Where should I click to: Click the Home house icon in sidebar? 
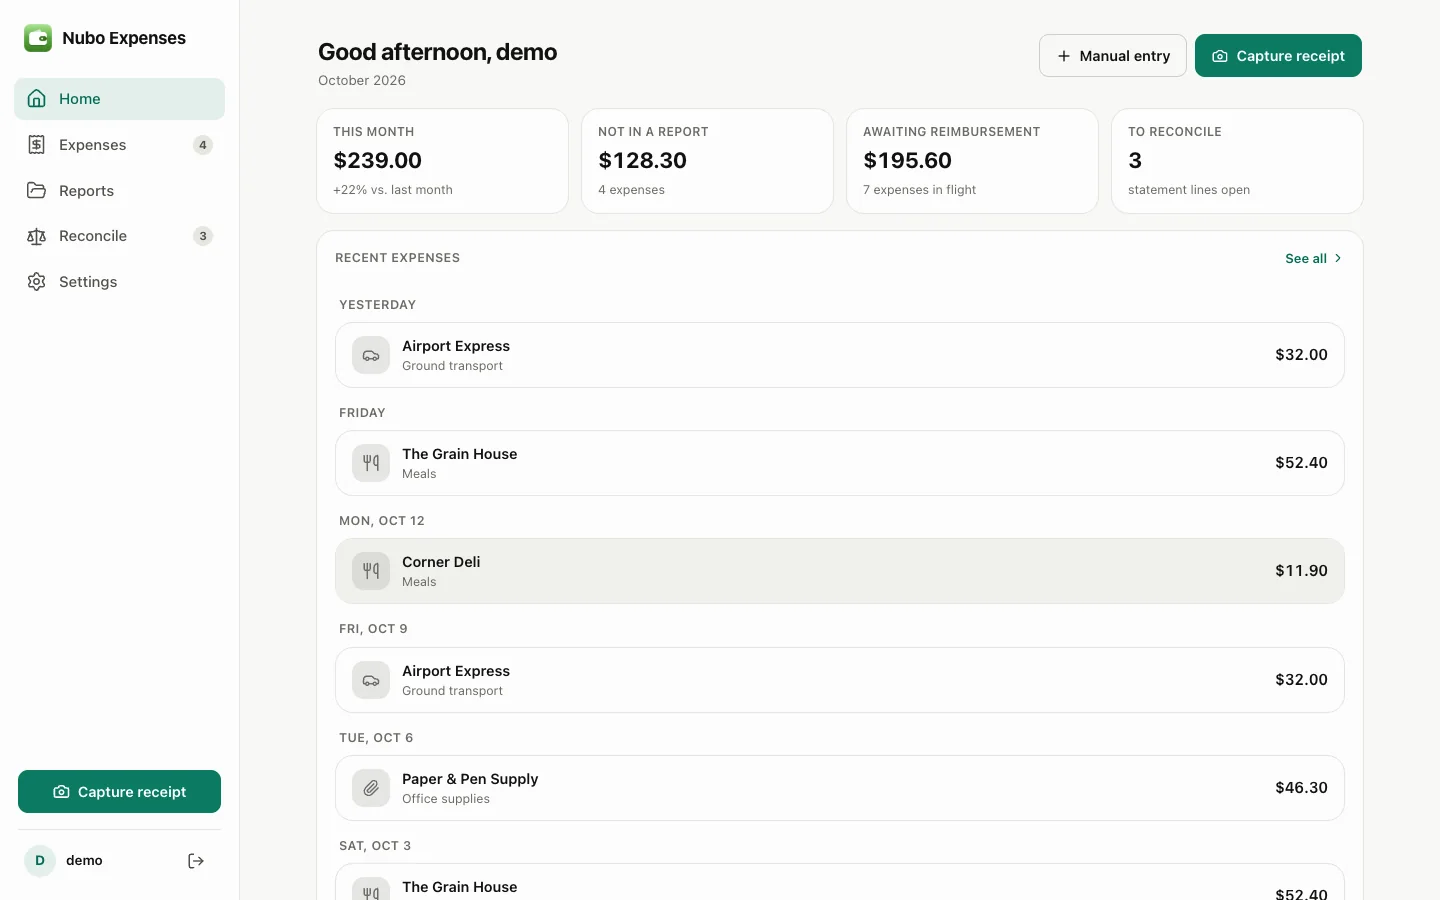click(x=37, y=99)
